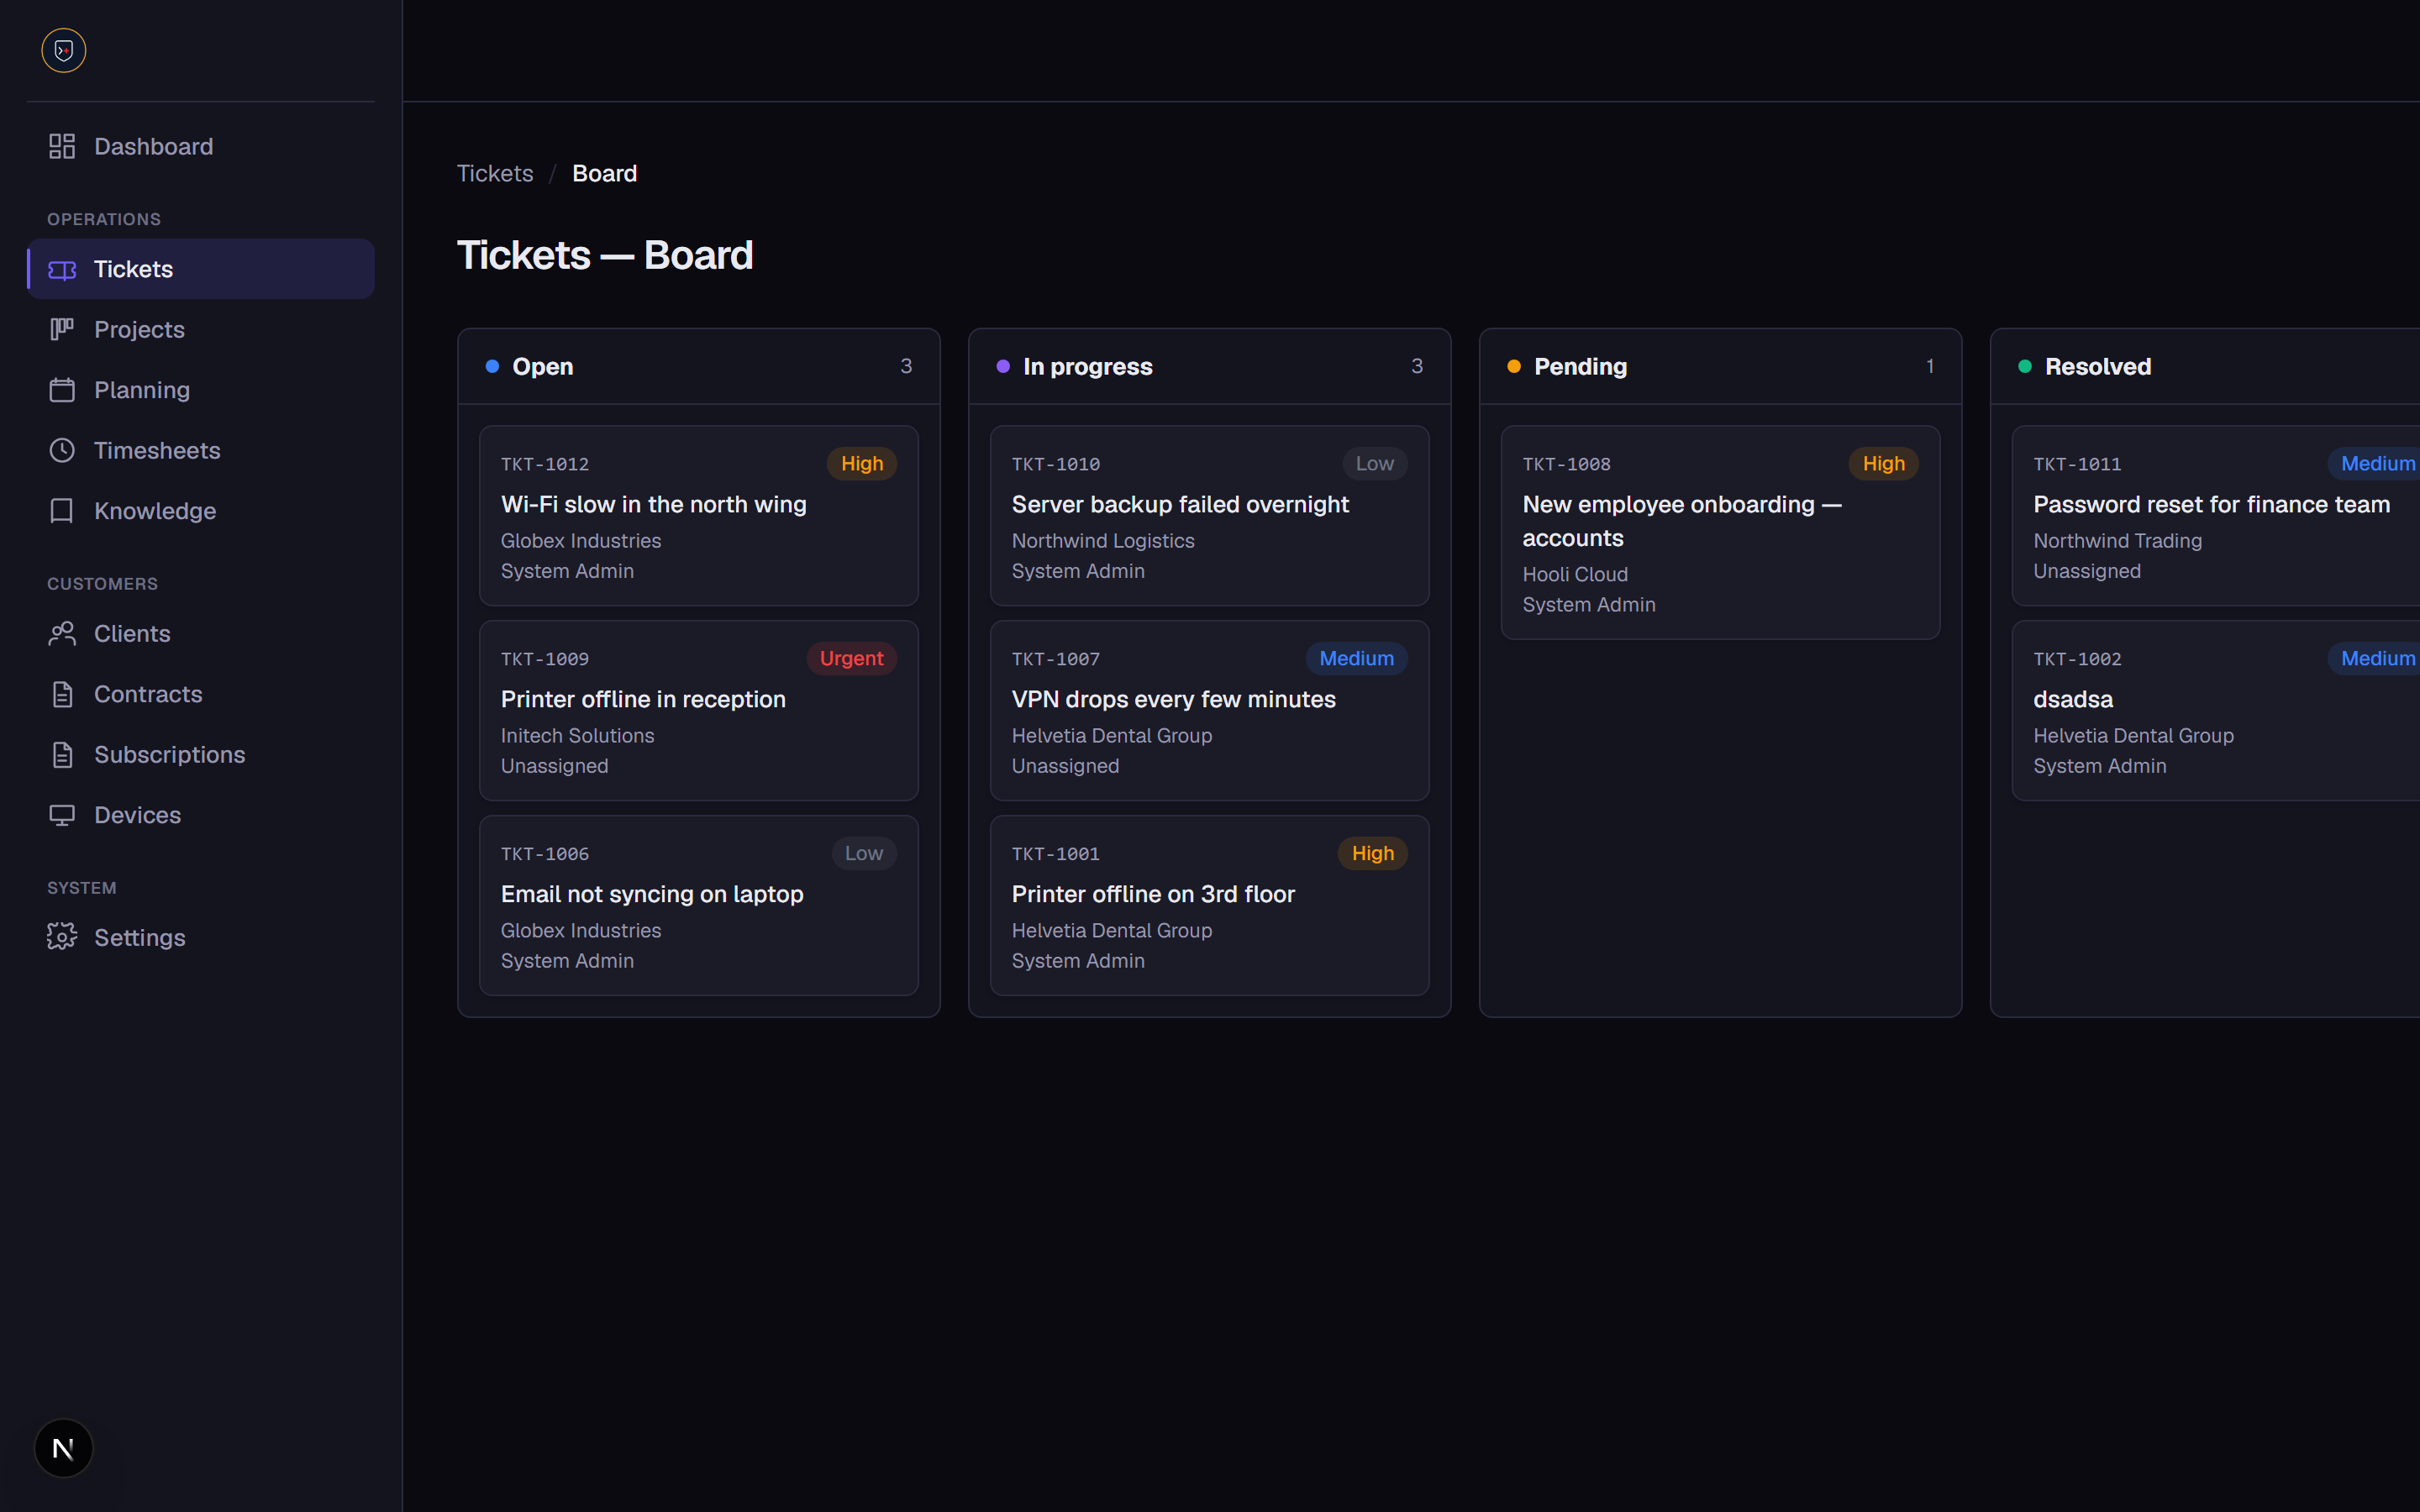Go to Subscriptions
Screen dimensions: 2420x1512
[200, 754]
